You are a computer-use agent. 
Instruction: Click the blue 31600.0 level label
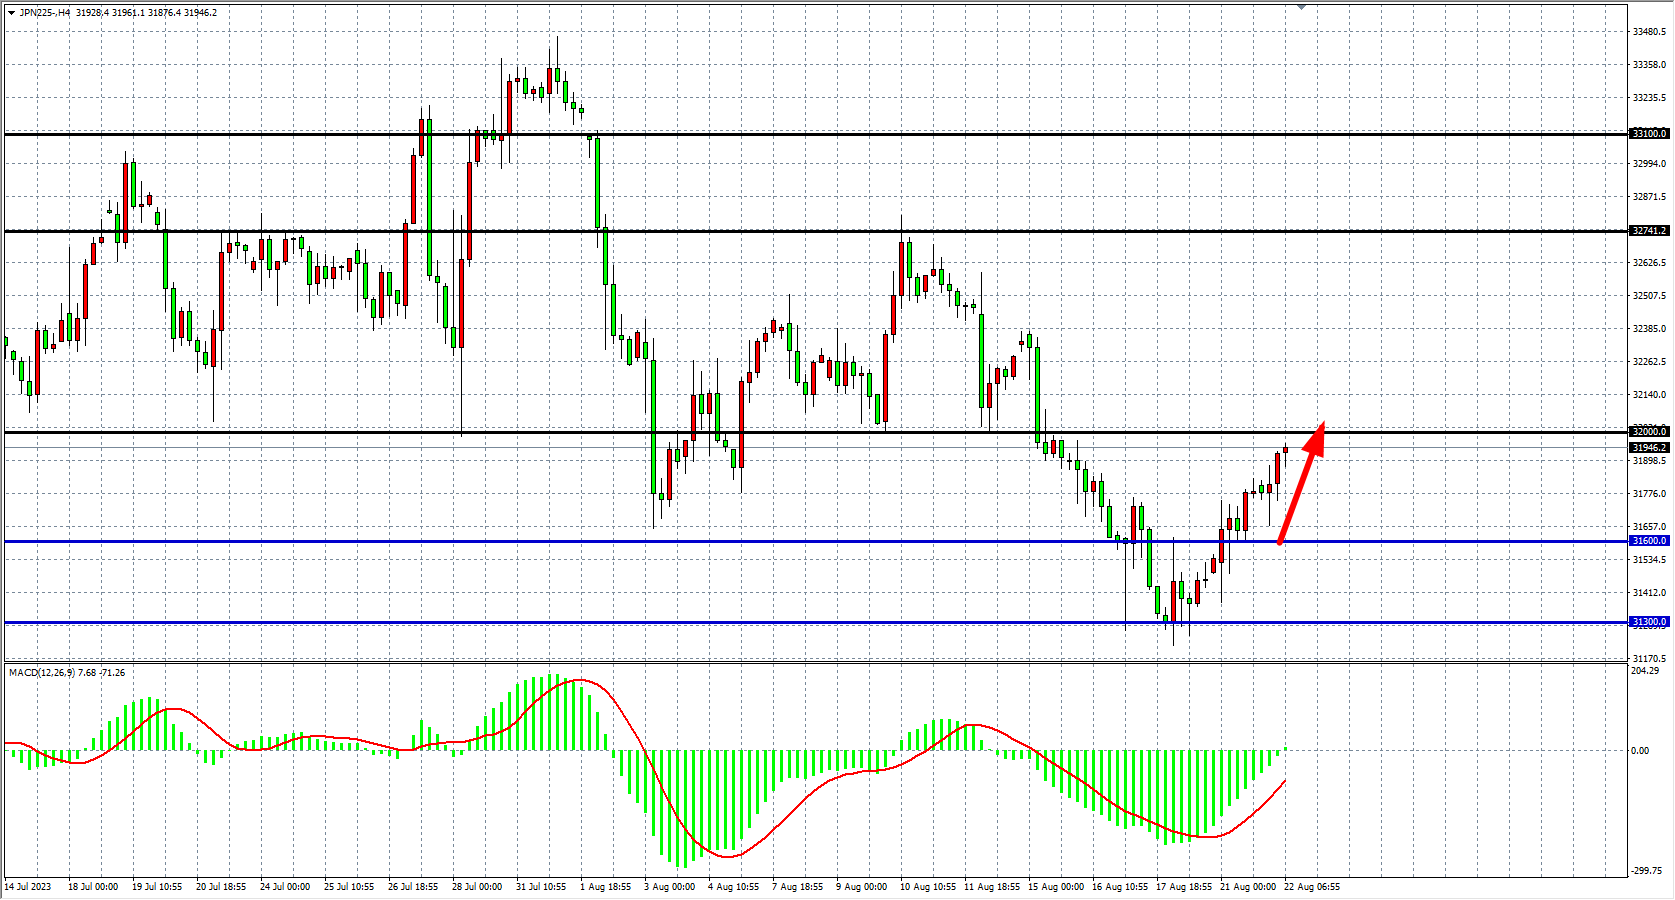point(1649,541)
